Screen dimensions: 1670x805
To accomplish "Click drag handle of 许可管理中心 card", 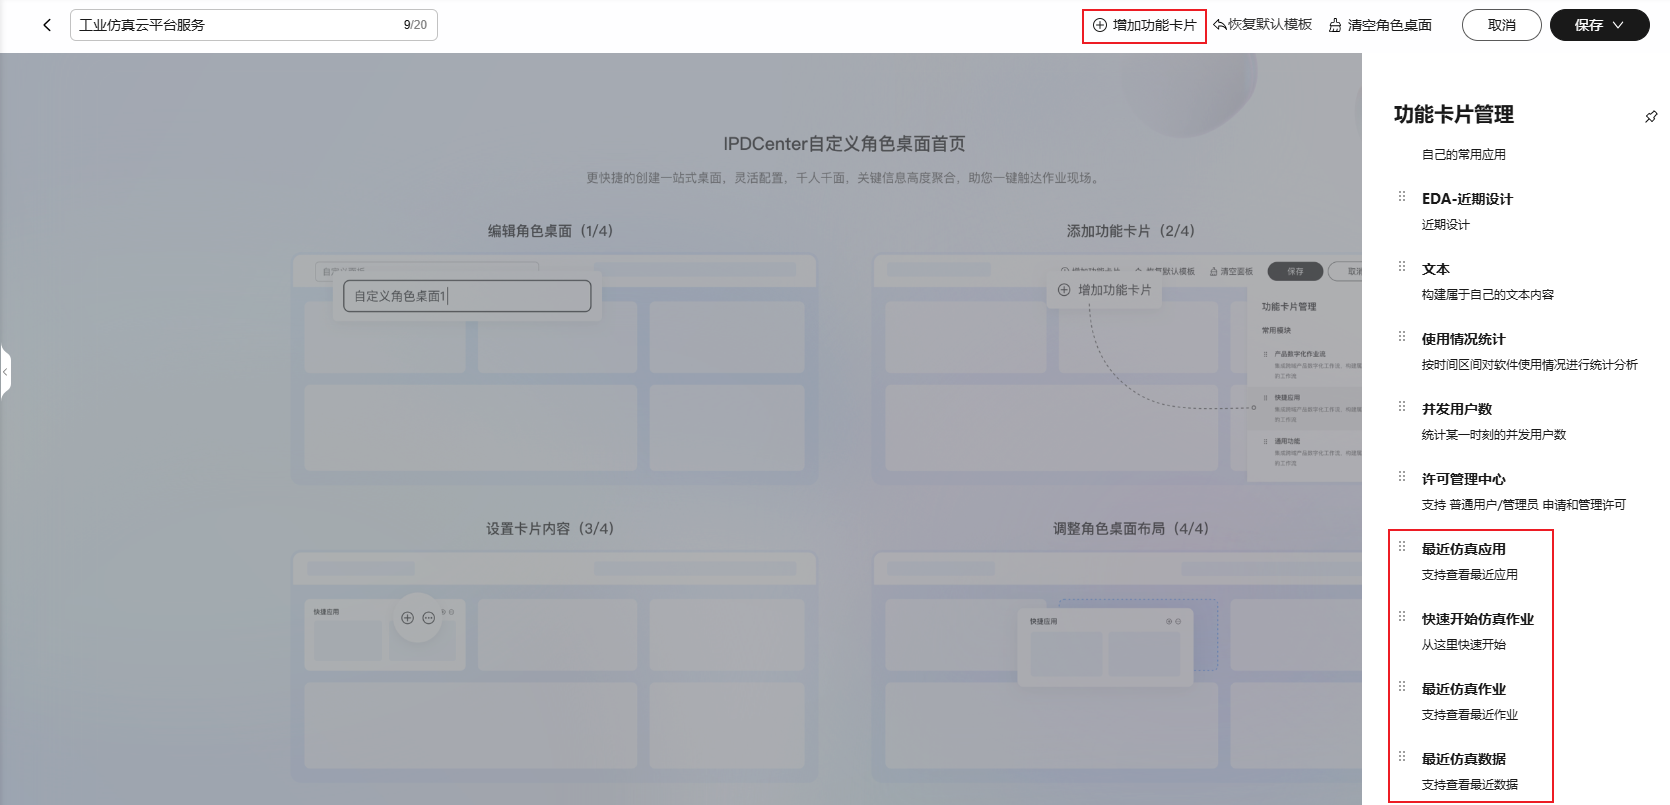I will point(1402,477).
